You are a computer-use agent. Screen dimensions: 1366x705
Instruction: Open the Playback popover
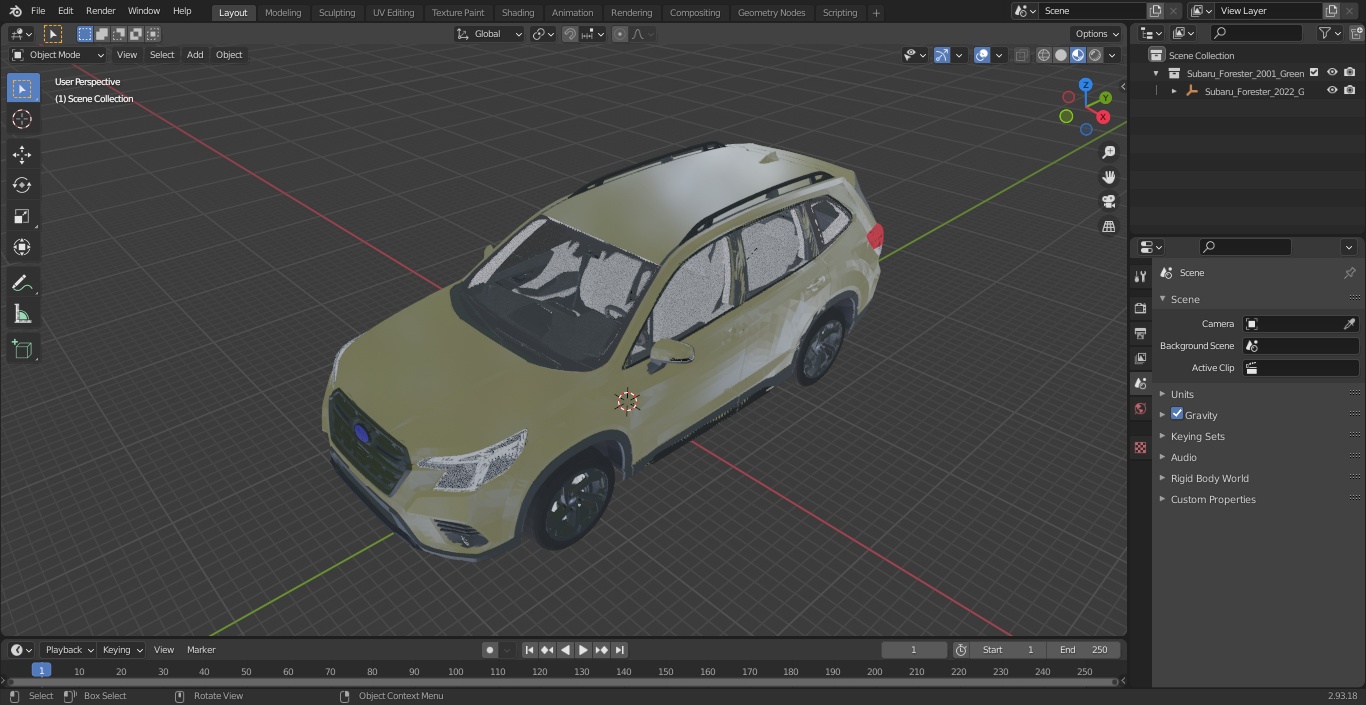click(x=68, y=650)
